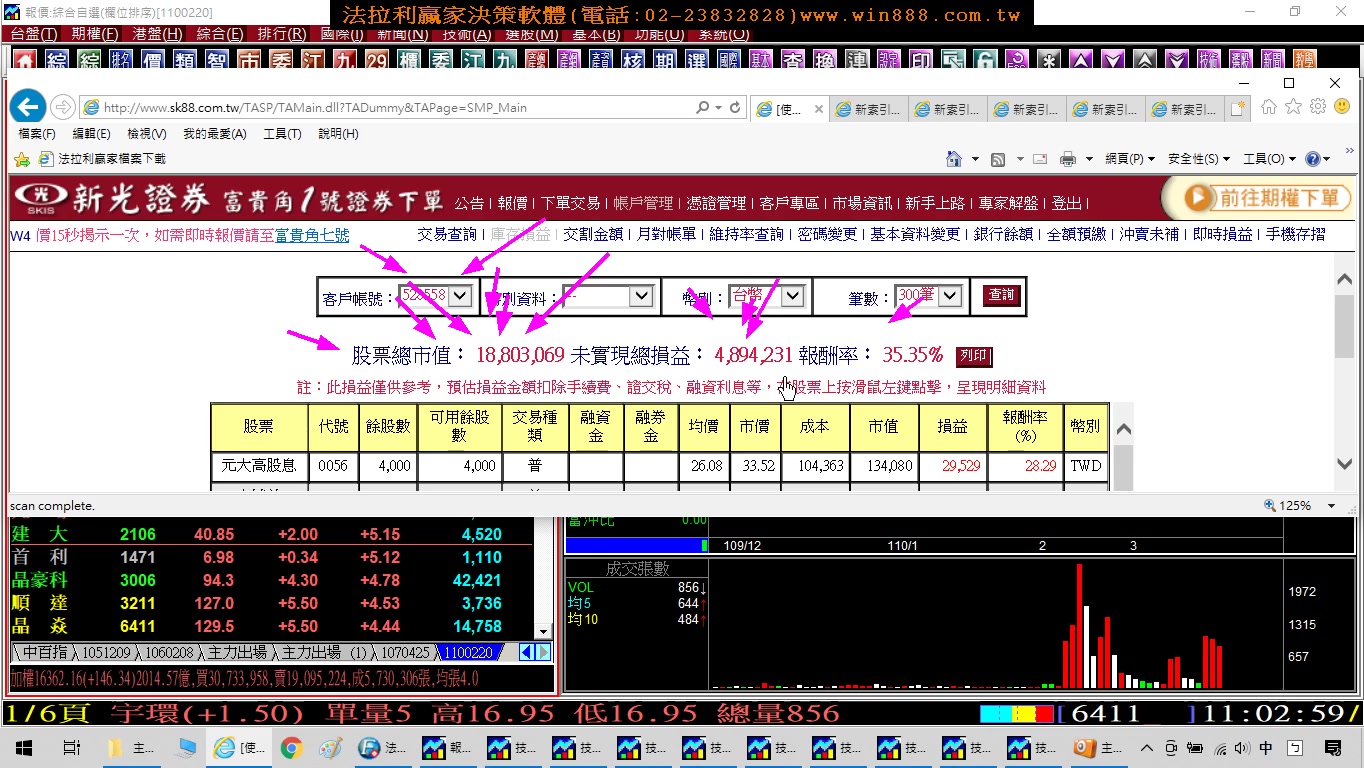Image resolution: width=1364 pixels, height=768 pixels.
Task: Open the 維持率查詢 link
Action: coord(746,234)
